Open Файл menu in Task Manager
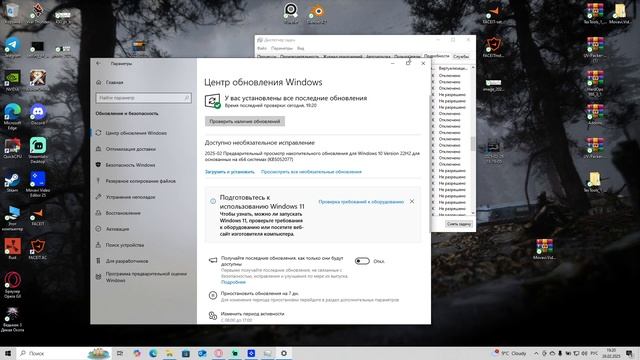The width and height of the screenshot is (640, 360). coord(262,48)
